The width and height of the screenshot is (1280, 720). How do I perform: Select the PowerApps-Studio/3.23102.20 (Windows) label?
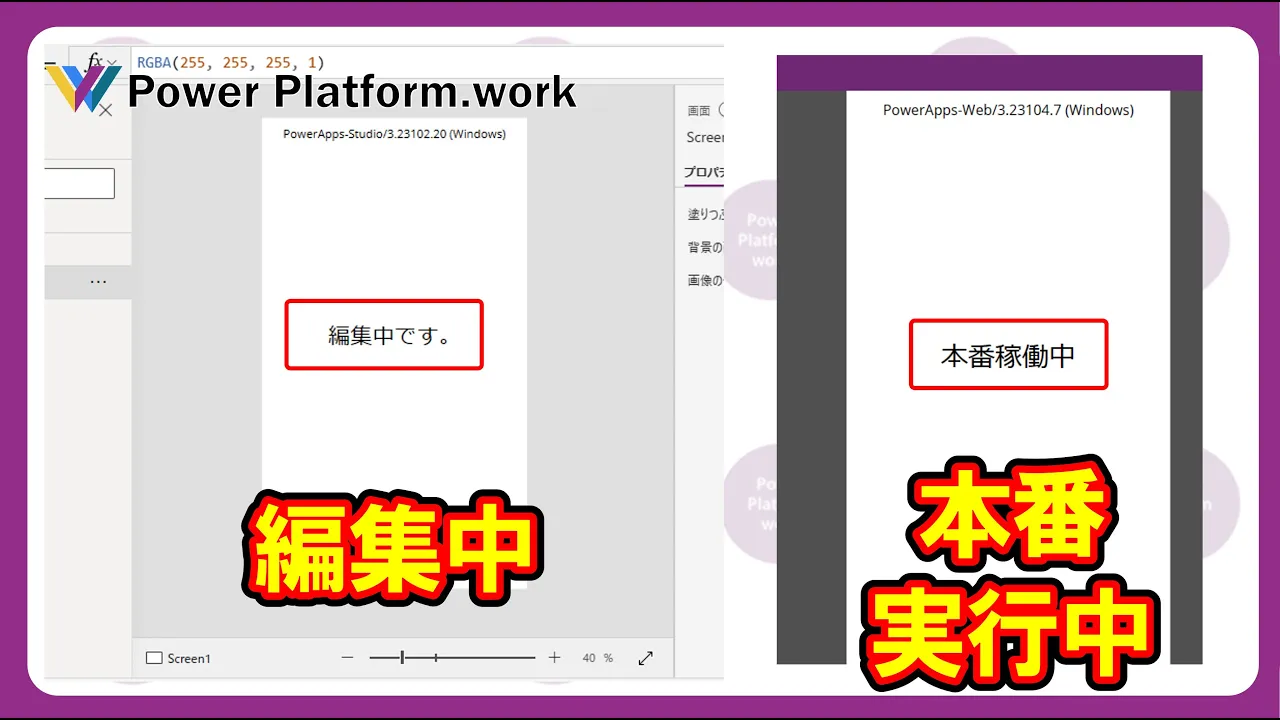point(394,134)
